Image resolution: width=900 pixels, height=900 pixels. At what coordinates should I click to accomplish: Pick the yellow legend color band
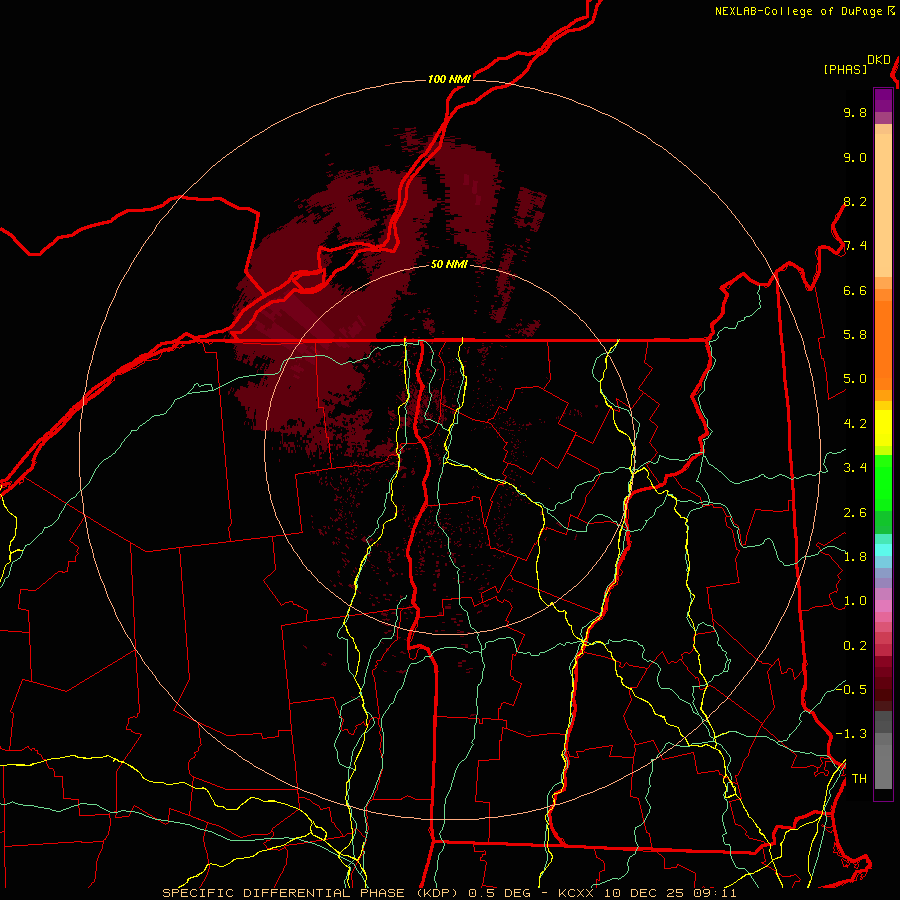click(x=883, y=428)
